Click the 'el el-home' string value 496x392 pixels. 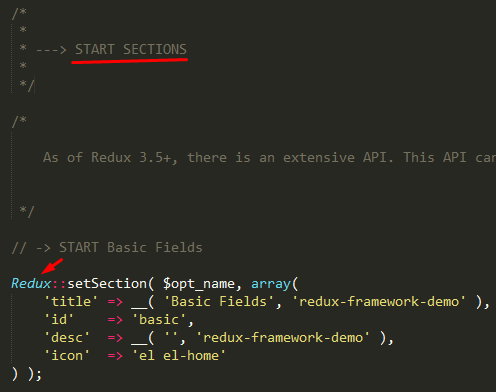(179, 356)
